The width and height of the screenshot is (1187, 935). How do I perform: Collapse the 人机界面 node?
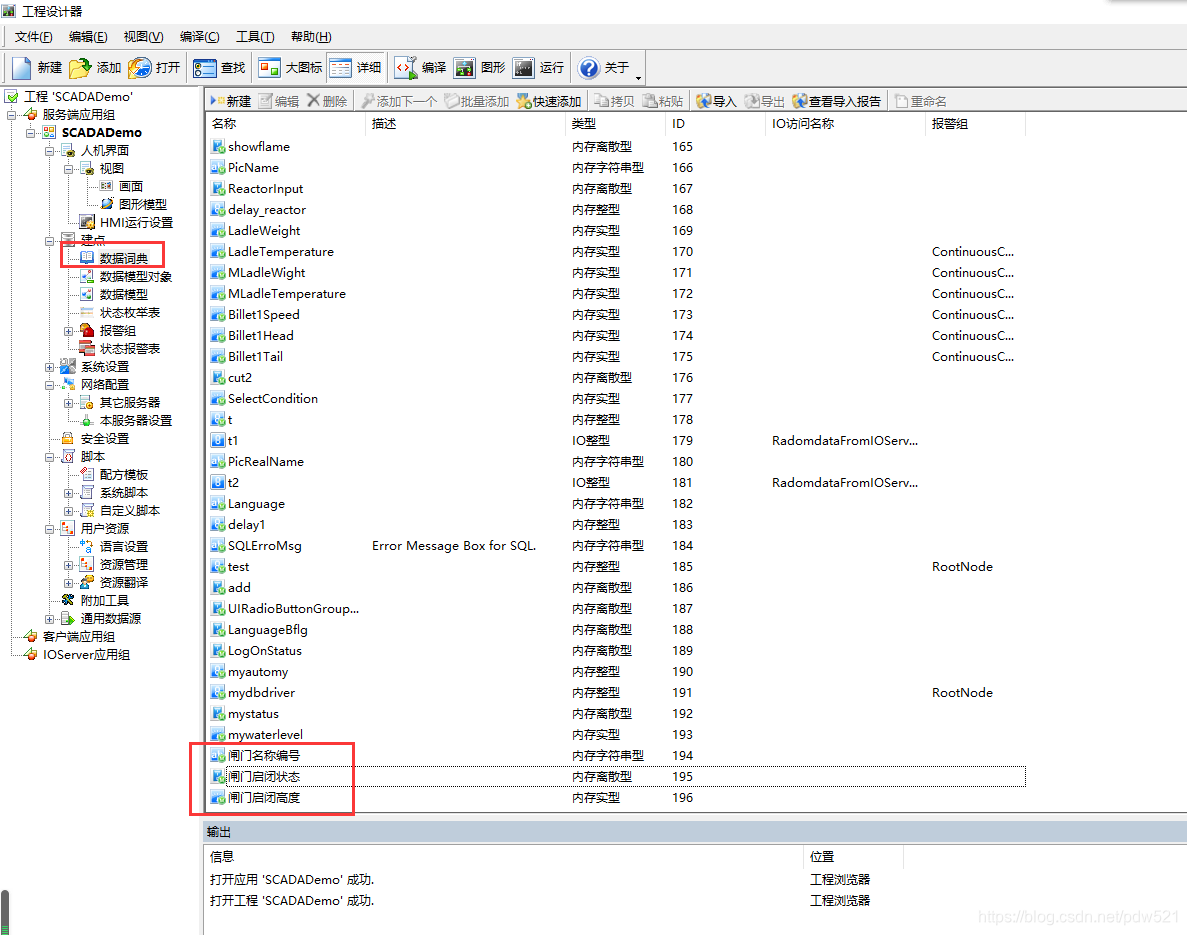[49, 151]
